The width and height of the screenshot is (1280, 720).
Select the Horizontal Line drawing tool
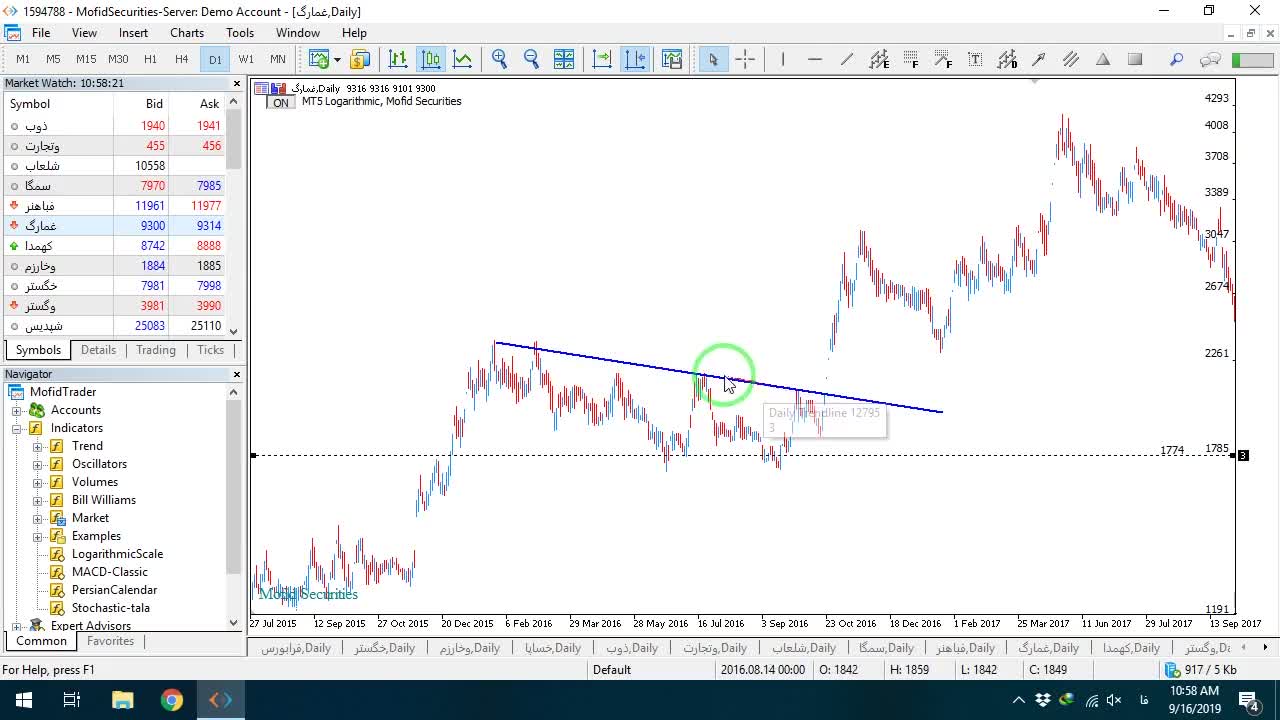pyautogui.click(x=815, y=59)
